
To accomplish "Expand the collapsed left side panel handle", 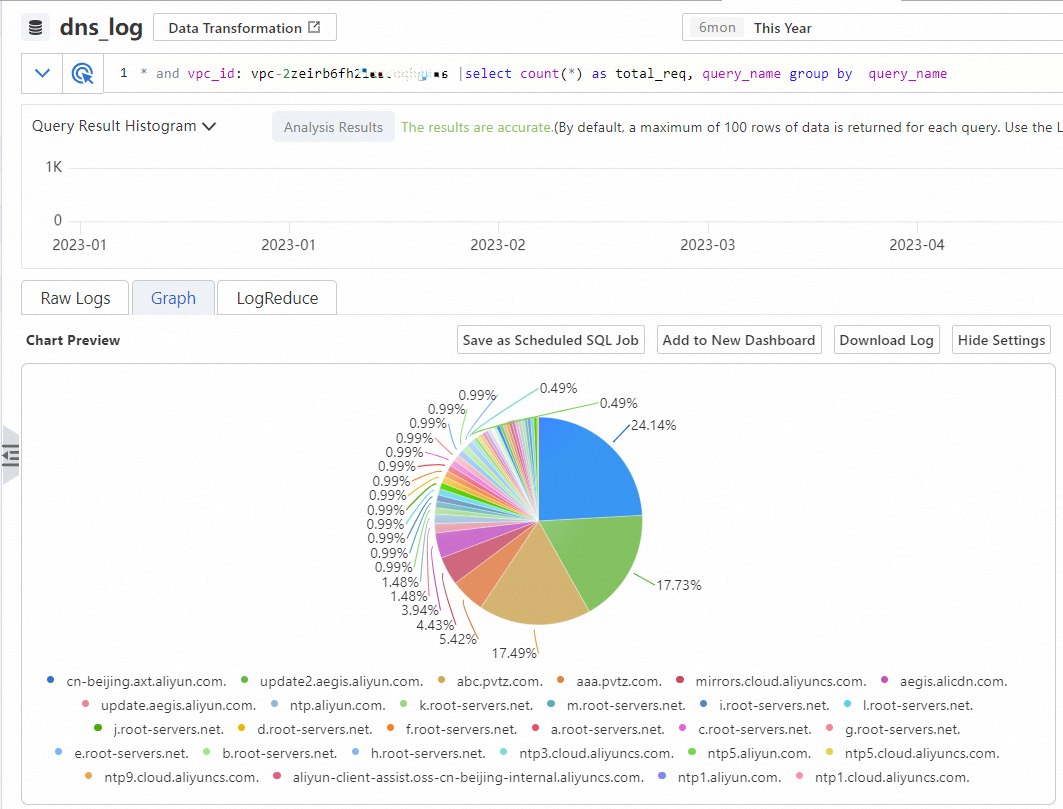I will tap(11, 455).
